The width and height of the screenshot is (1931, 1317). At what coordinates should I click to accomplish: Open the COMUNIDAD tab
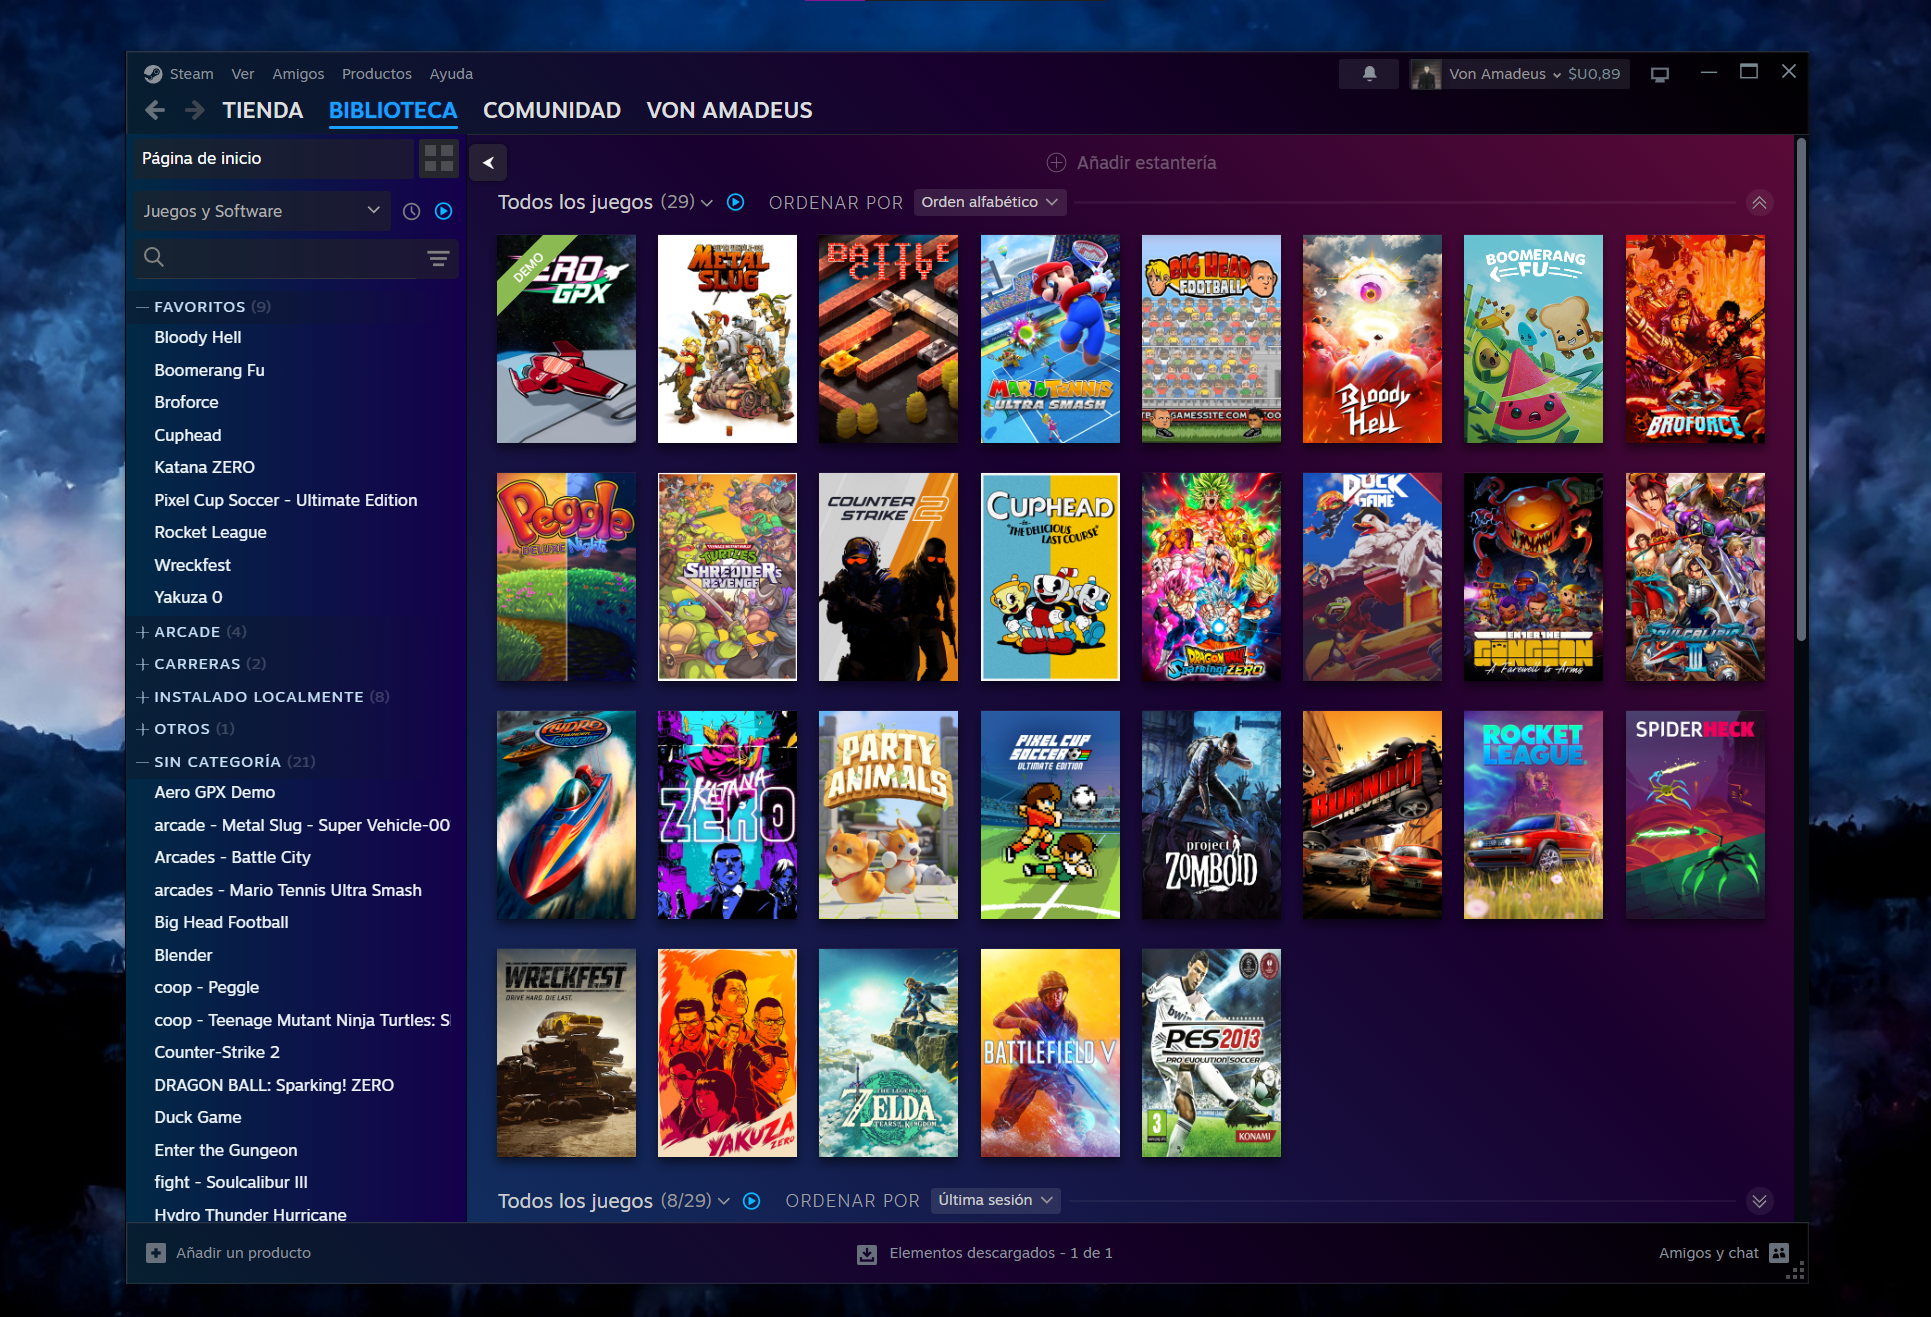(x=551, y=110)
